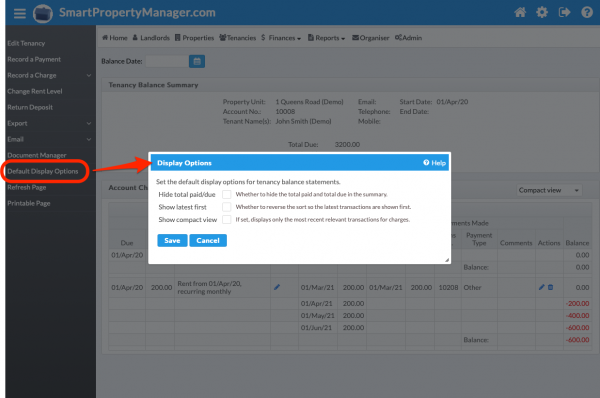Go to home via top-right house icon
The width and height of the screenshot is (600, 398).
click(520, 13)
